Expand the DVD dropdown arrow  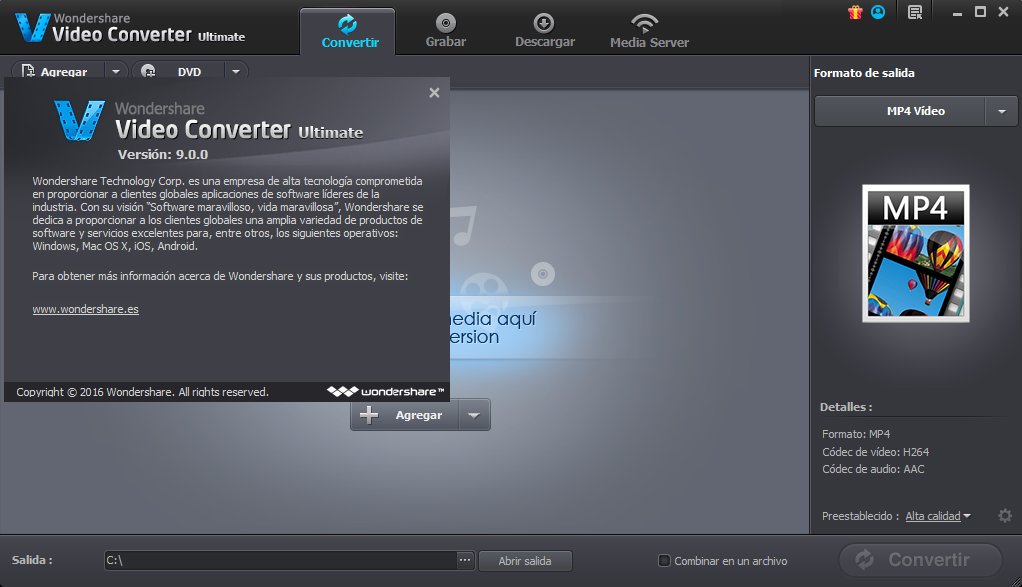[236, 71]
